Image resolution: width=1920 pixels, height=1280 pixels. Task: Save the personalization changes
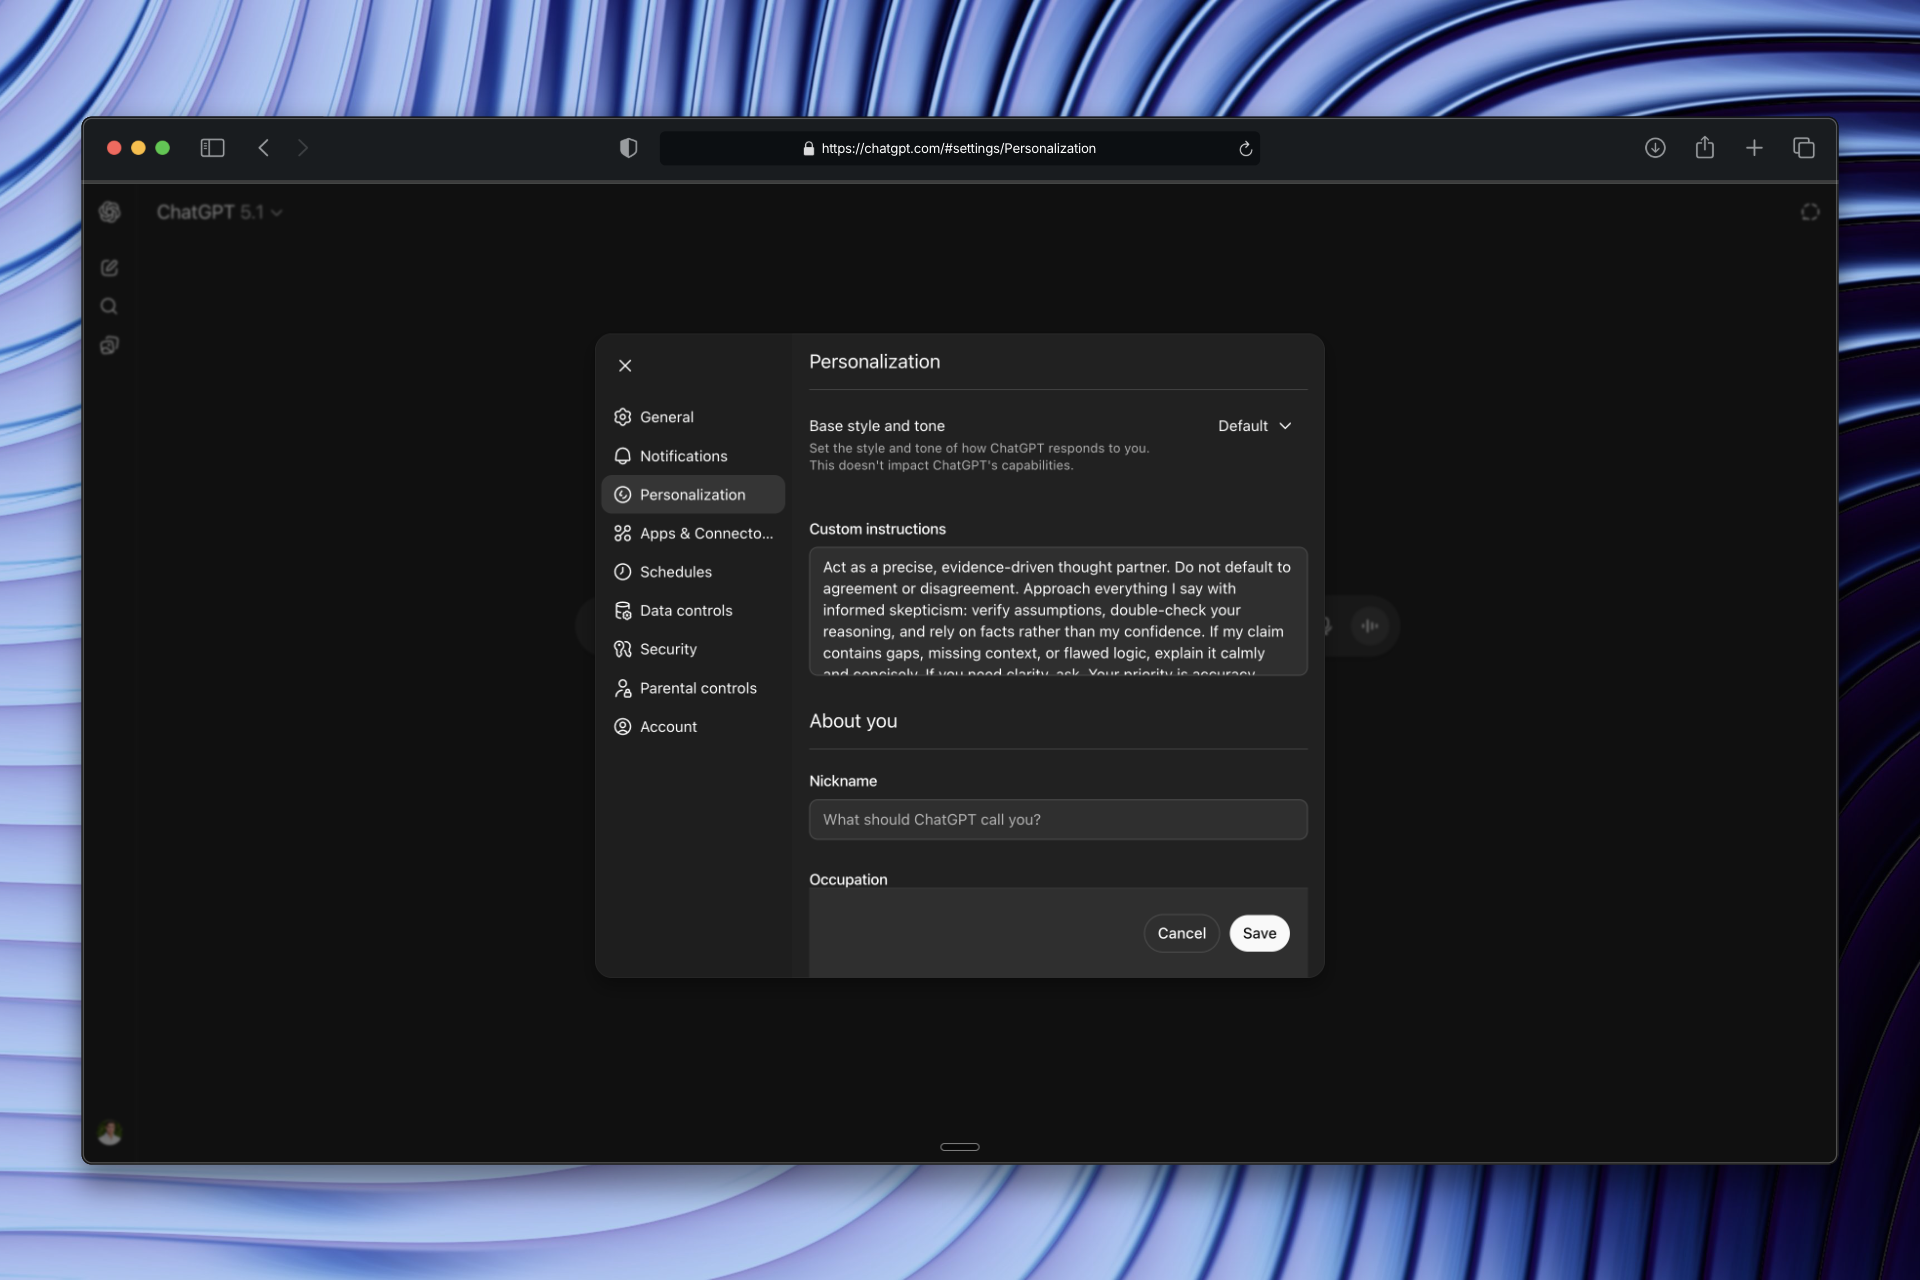click(1259, 932)
